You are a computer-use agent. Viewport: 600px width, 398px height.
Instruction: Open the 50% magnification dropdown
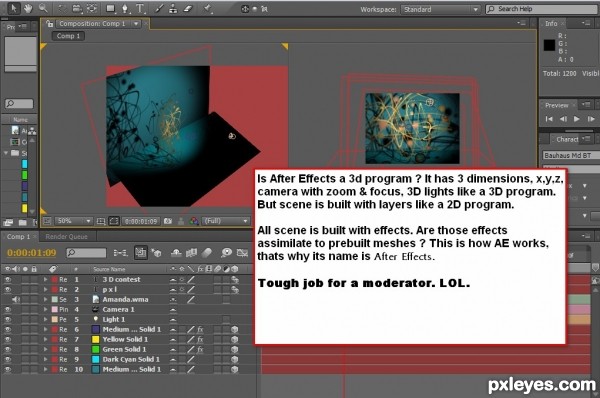point(73,221)
